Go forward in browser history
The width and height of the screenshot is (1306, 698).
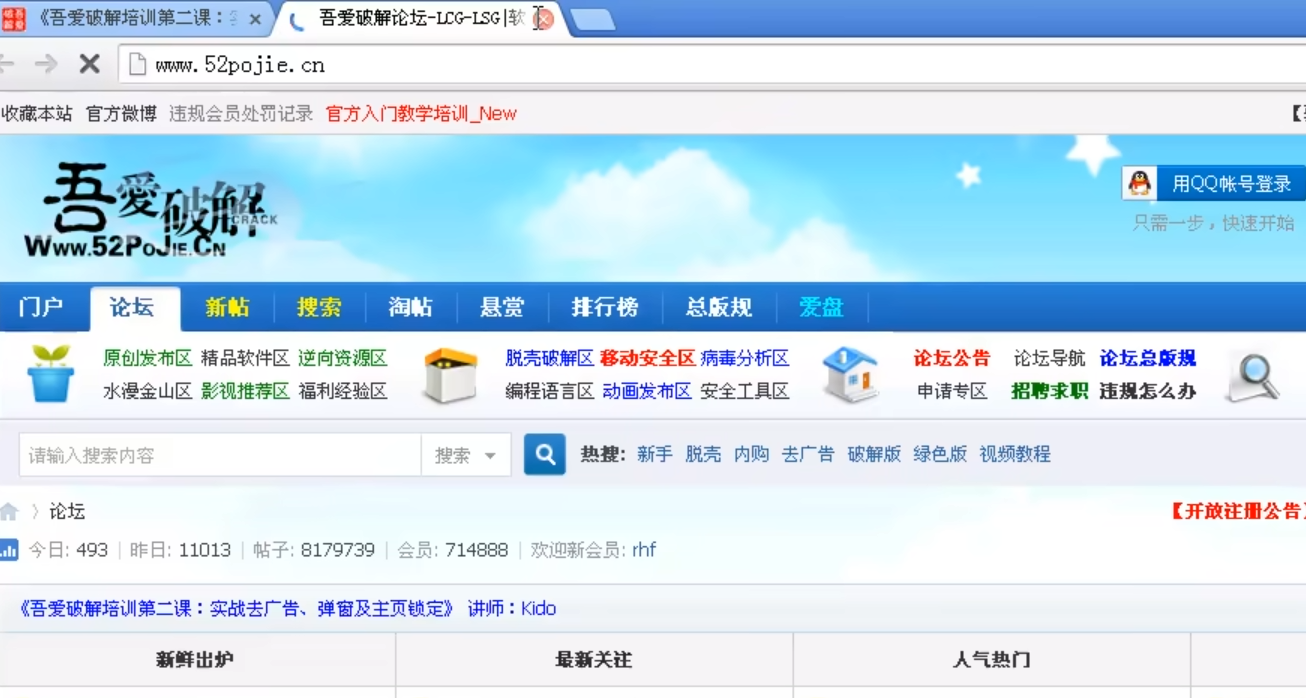(x=46, y=65)
